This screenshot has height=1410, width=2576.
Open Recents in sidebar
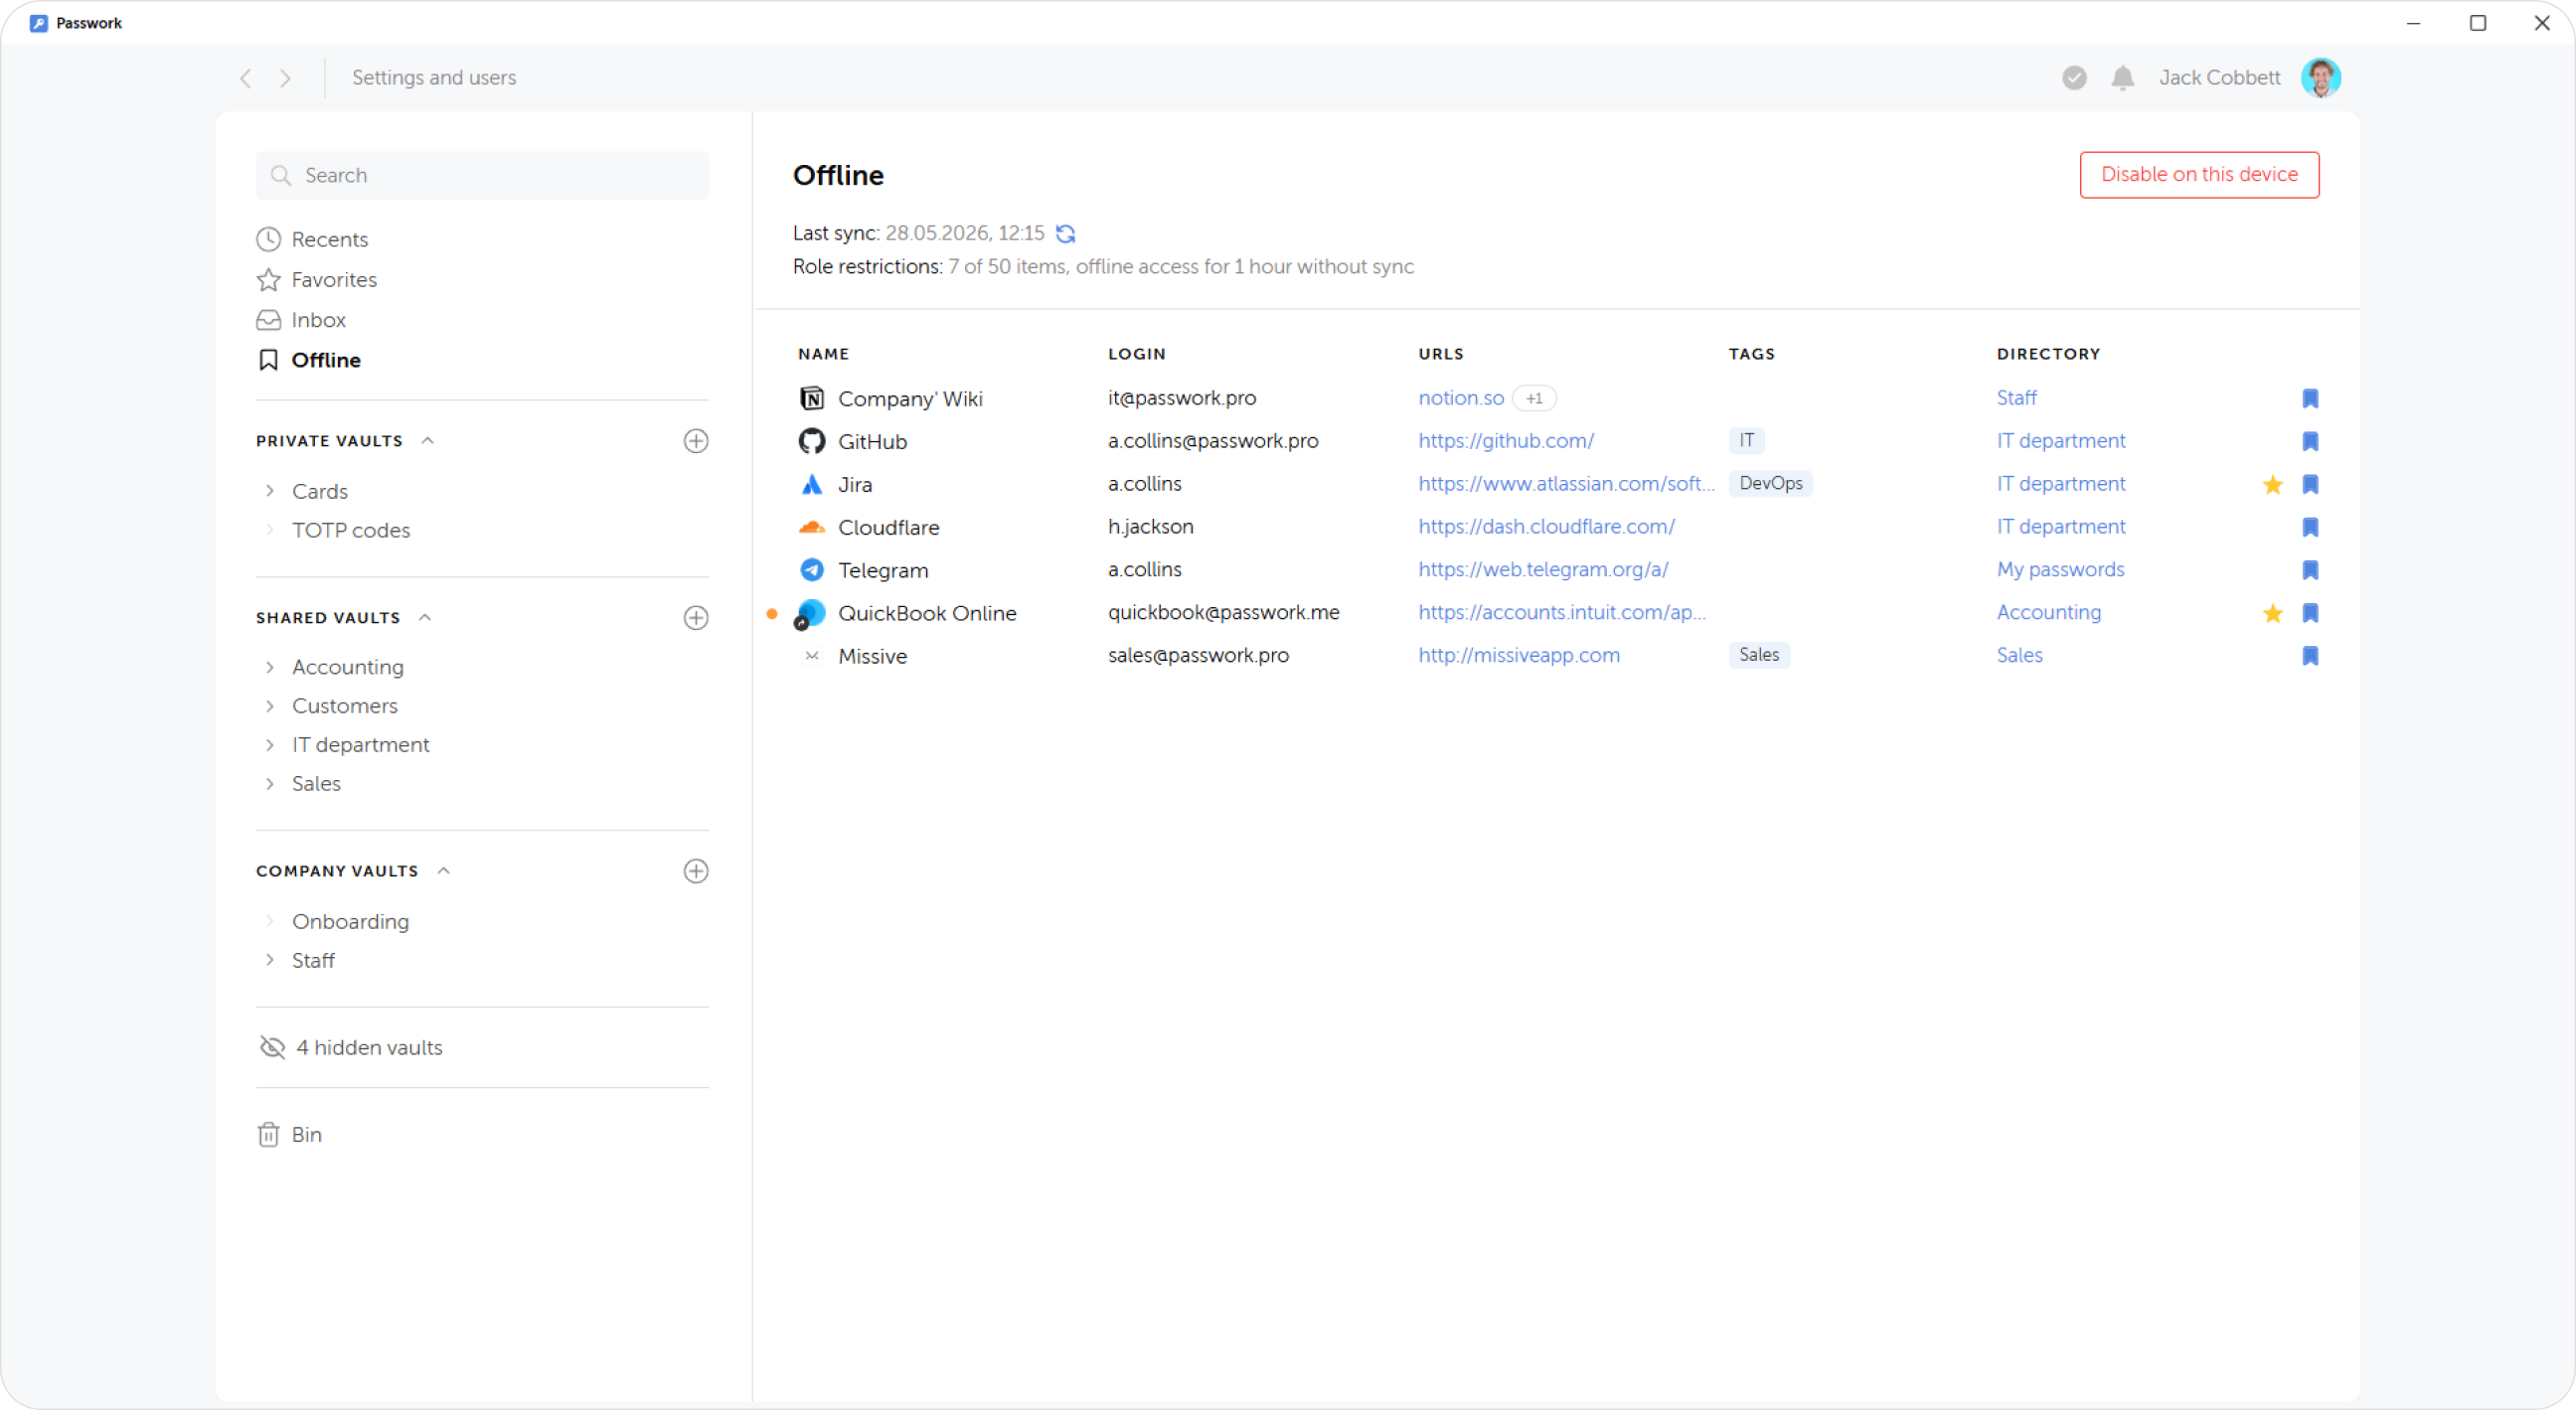pyautogui.click(x=312, y=240)
